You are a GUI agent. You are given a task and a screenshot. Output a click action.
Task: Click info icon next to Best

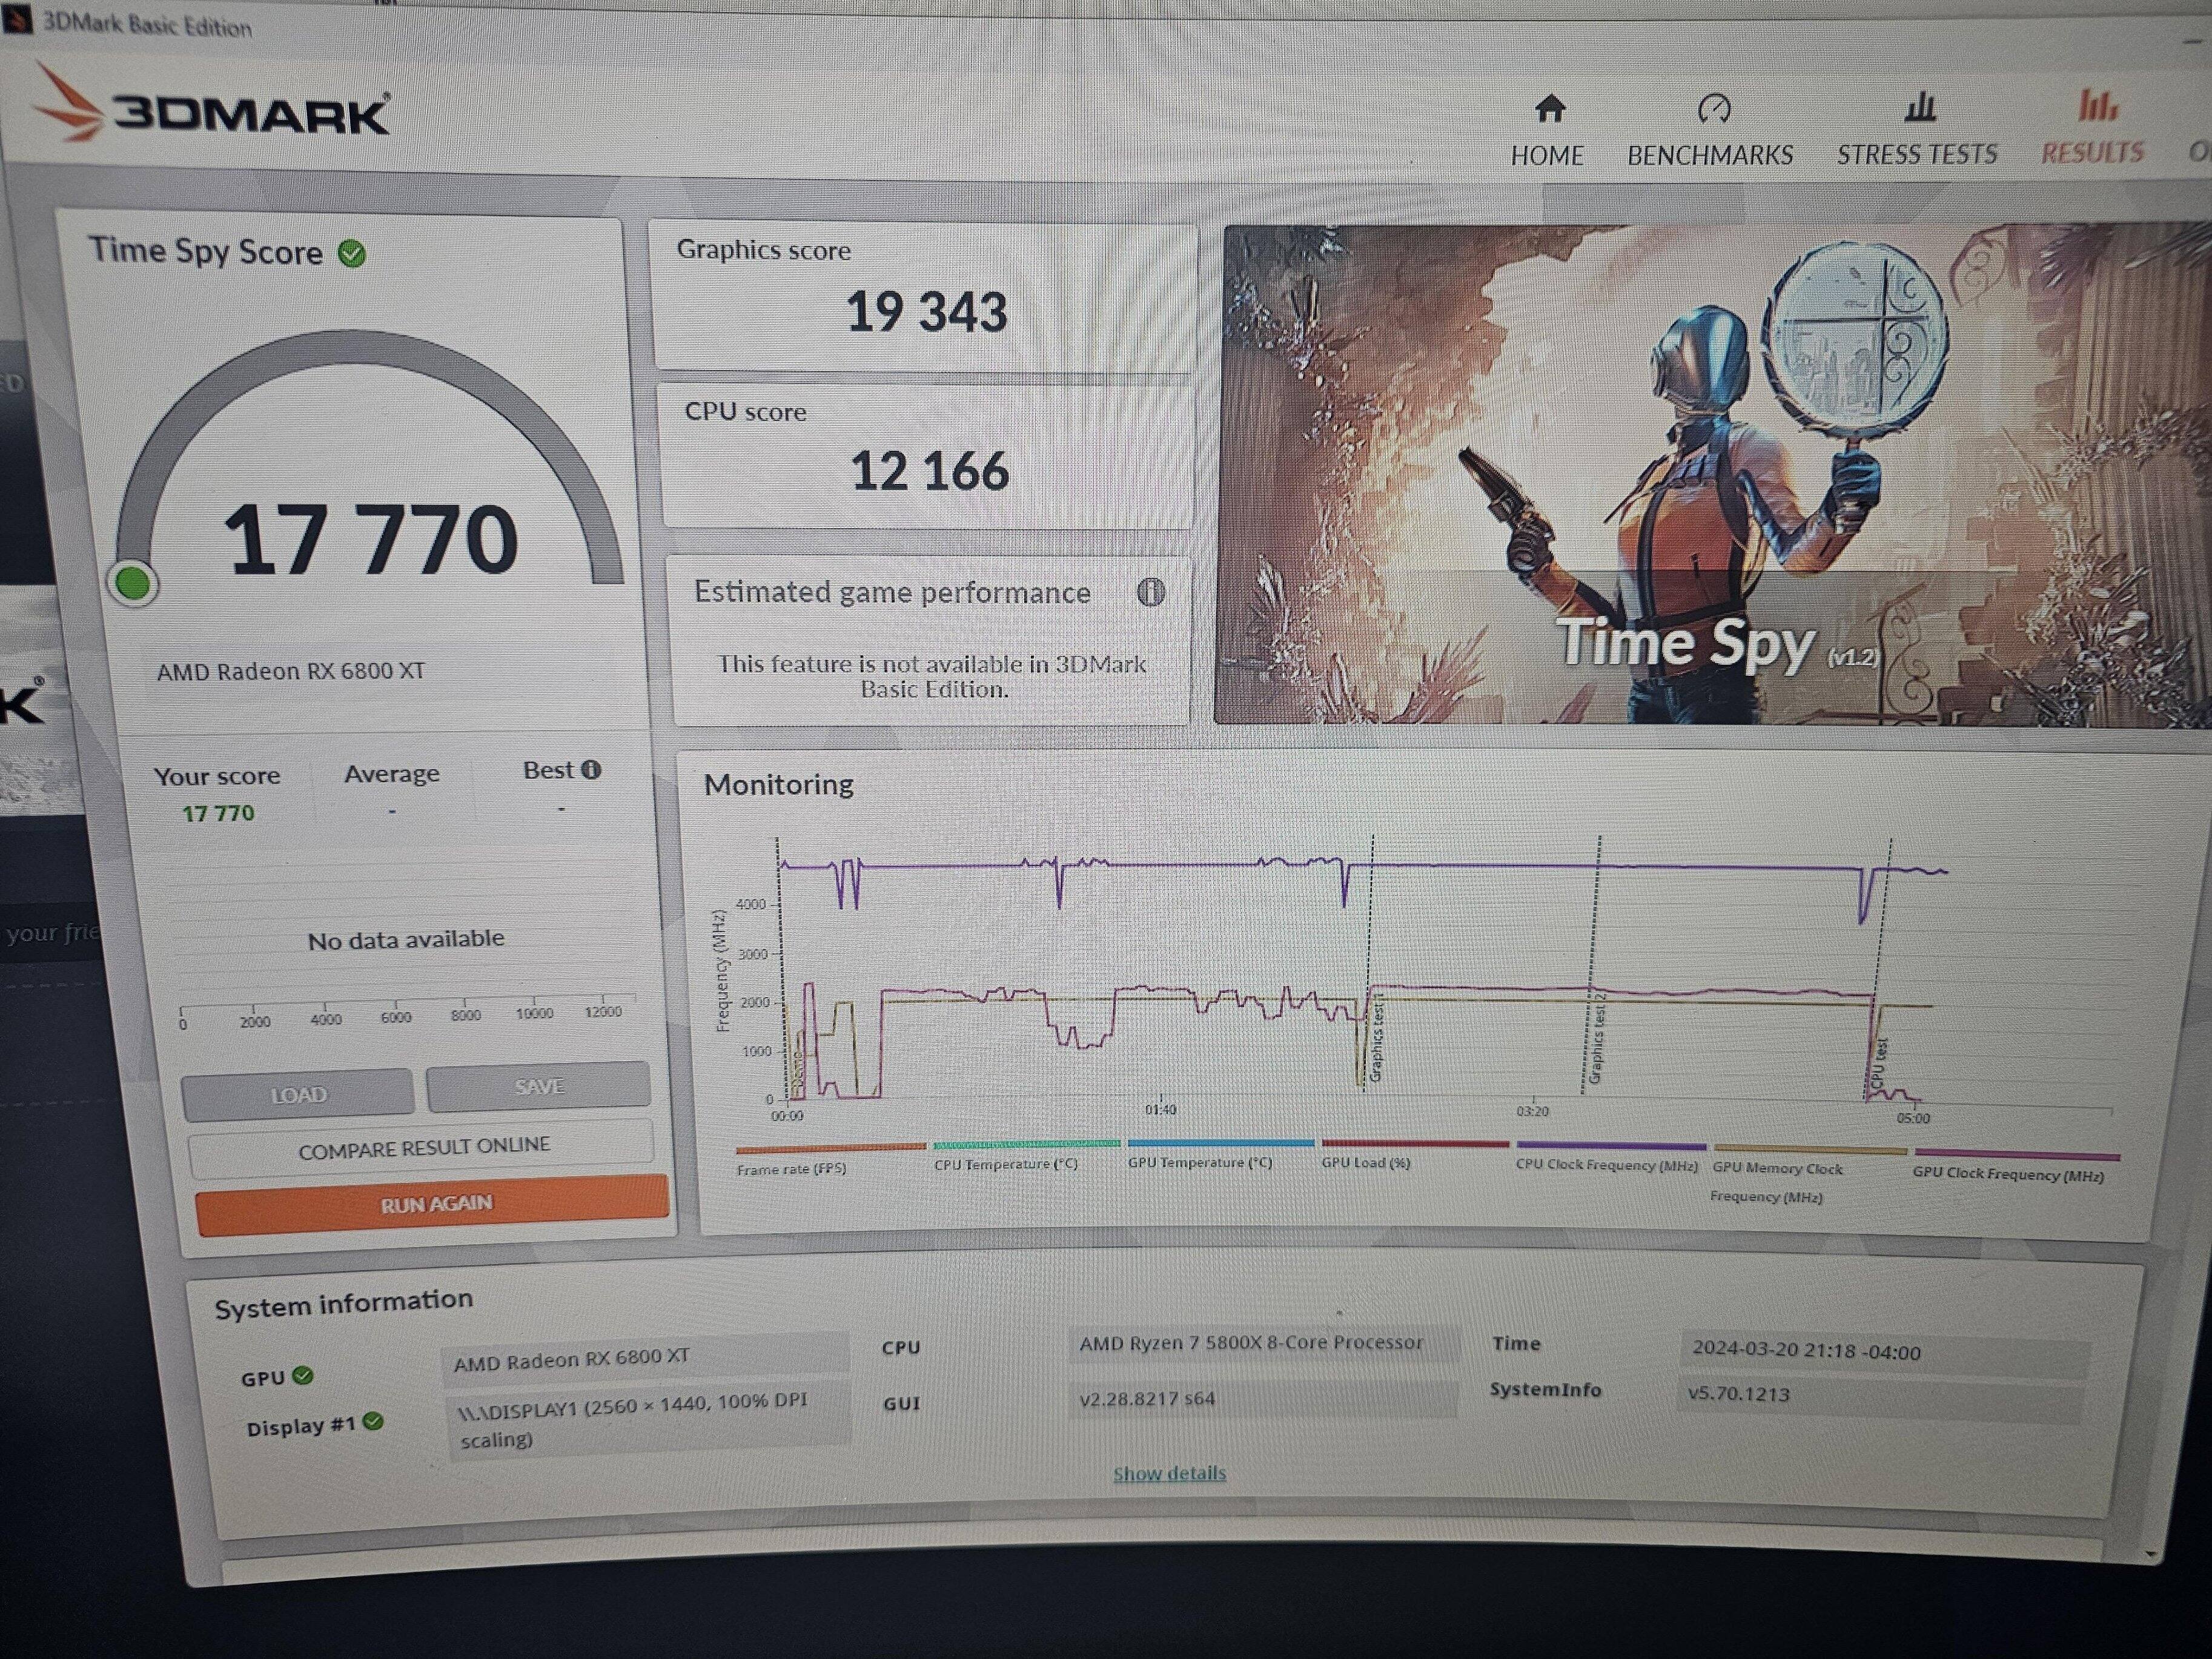tap(592, 769)
